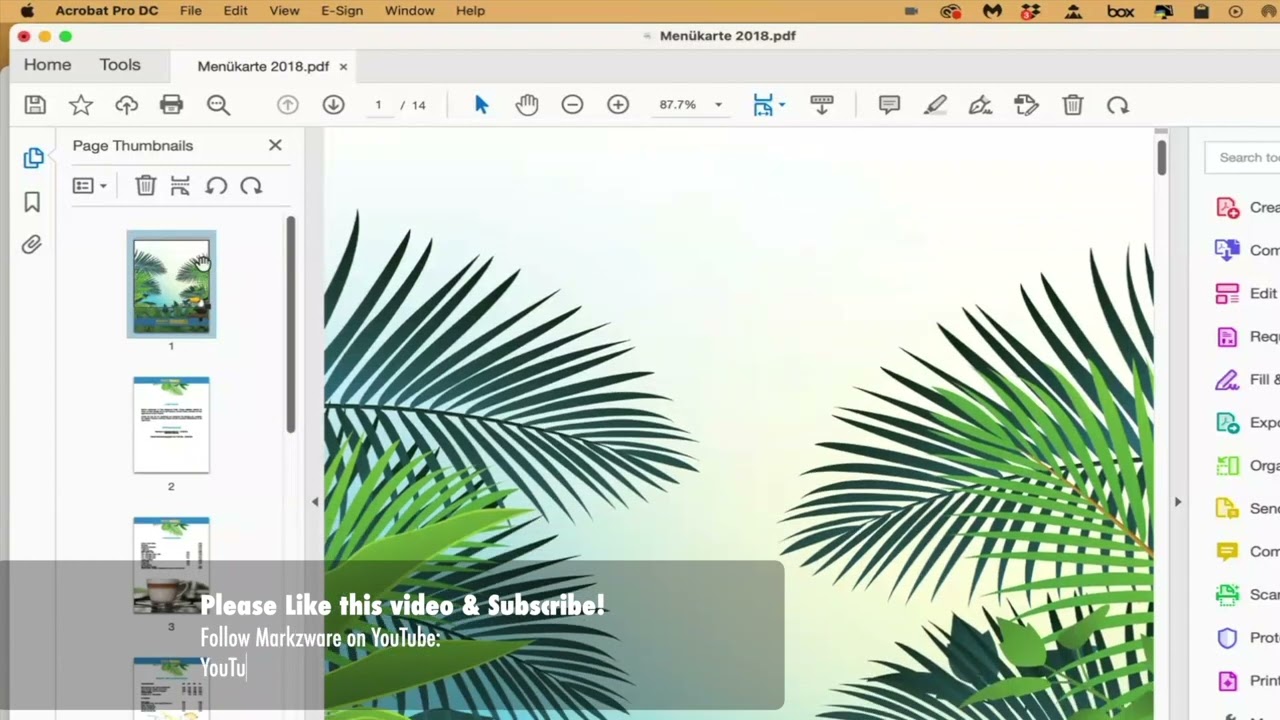
Task: Click the stamp tool icon
Action: (1026, 105)
